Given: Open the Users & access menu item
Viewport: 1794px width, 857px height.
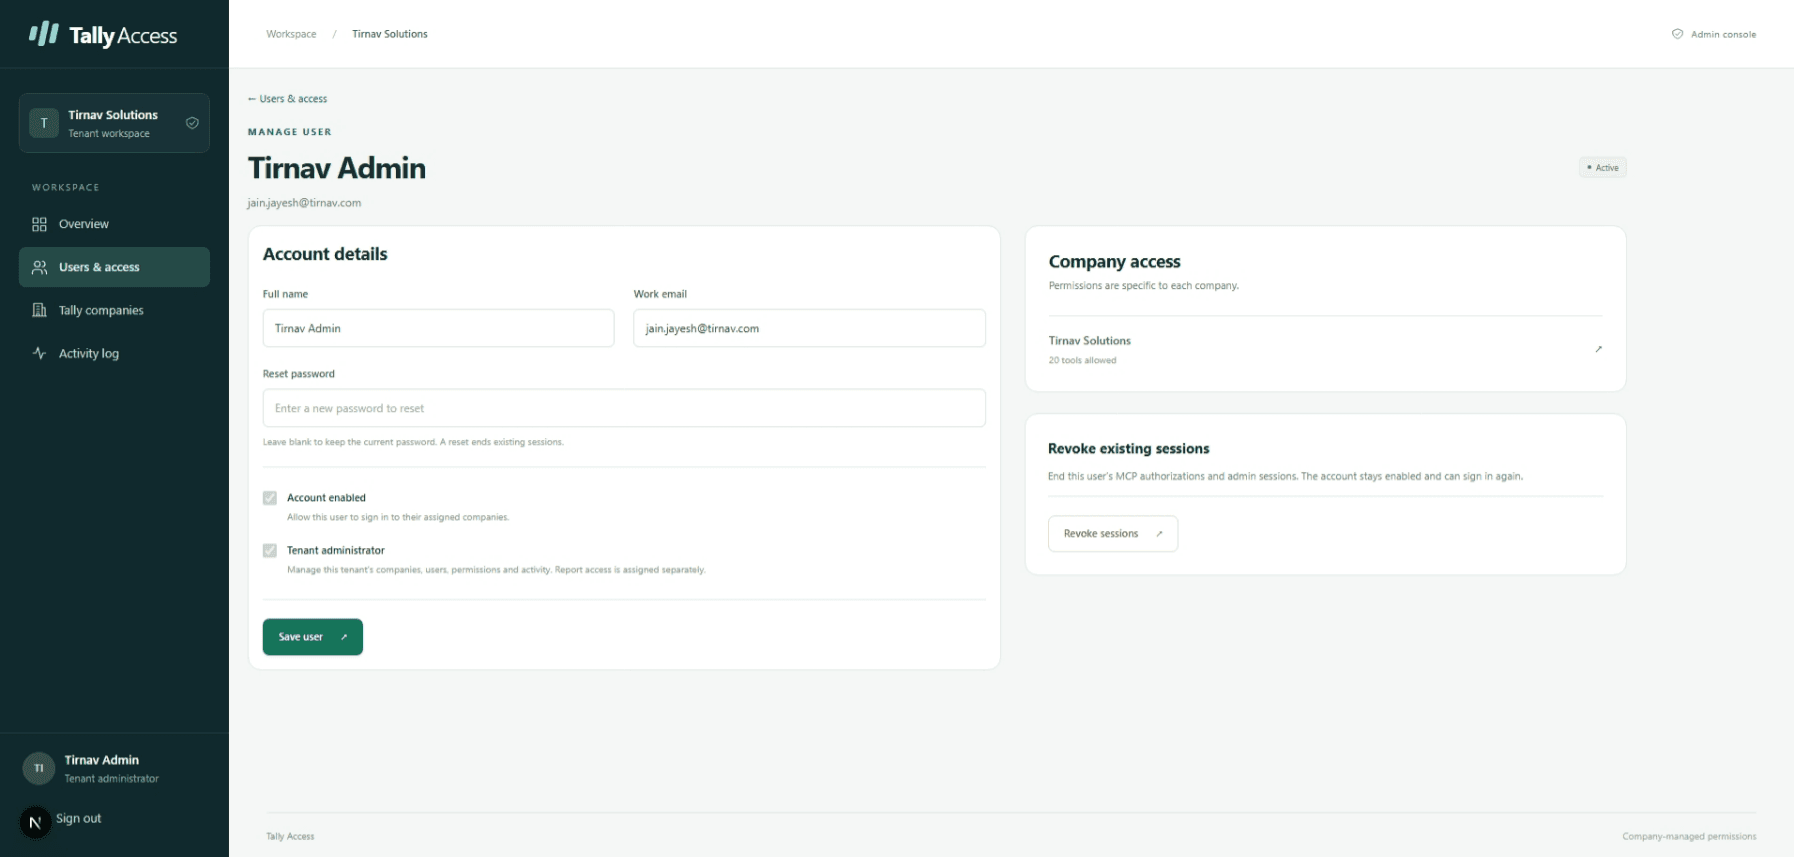Looking at the screenshot, I should pyautogui.click(x=114, y=267).
